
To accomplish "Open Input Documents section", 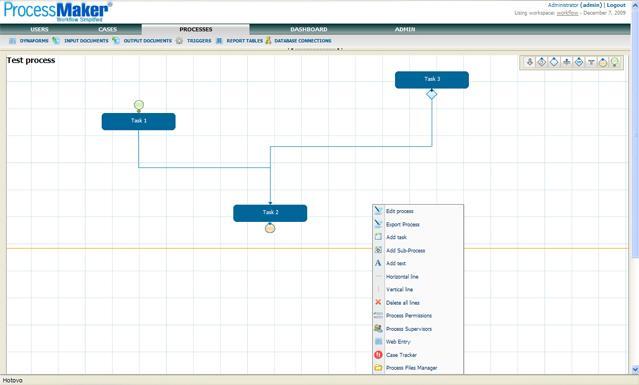I will [x=86, y=41].
